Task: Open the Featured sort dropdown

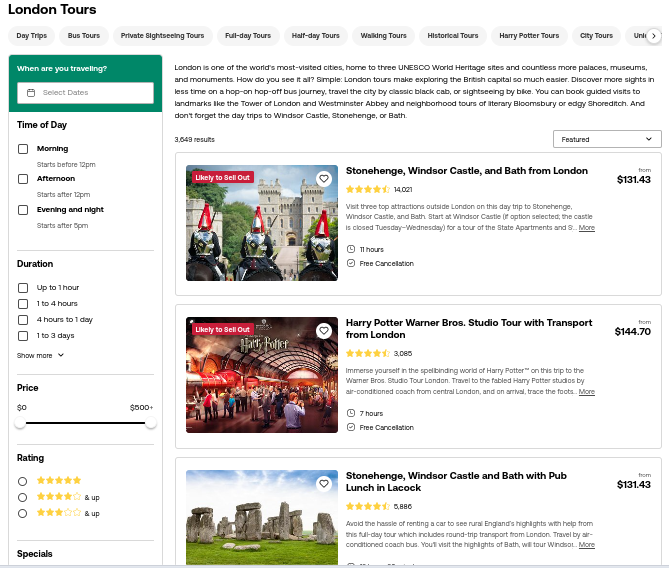Action: (x=607, y=139)
